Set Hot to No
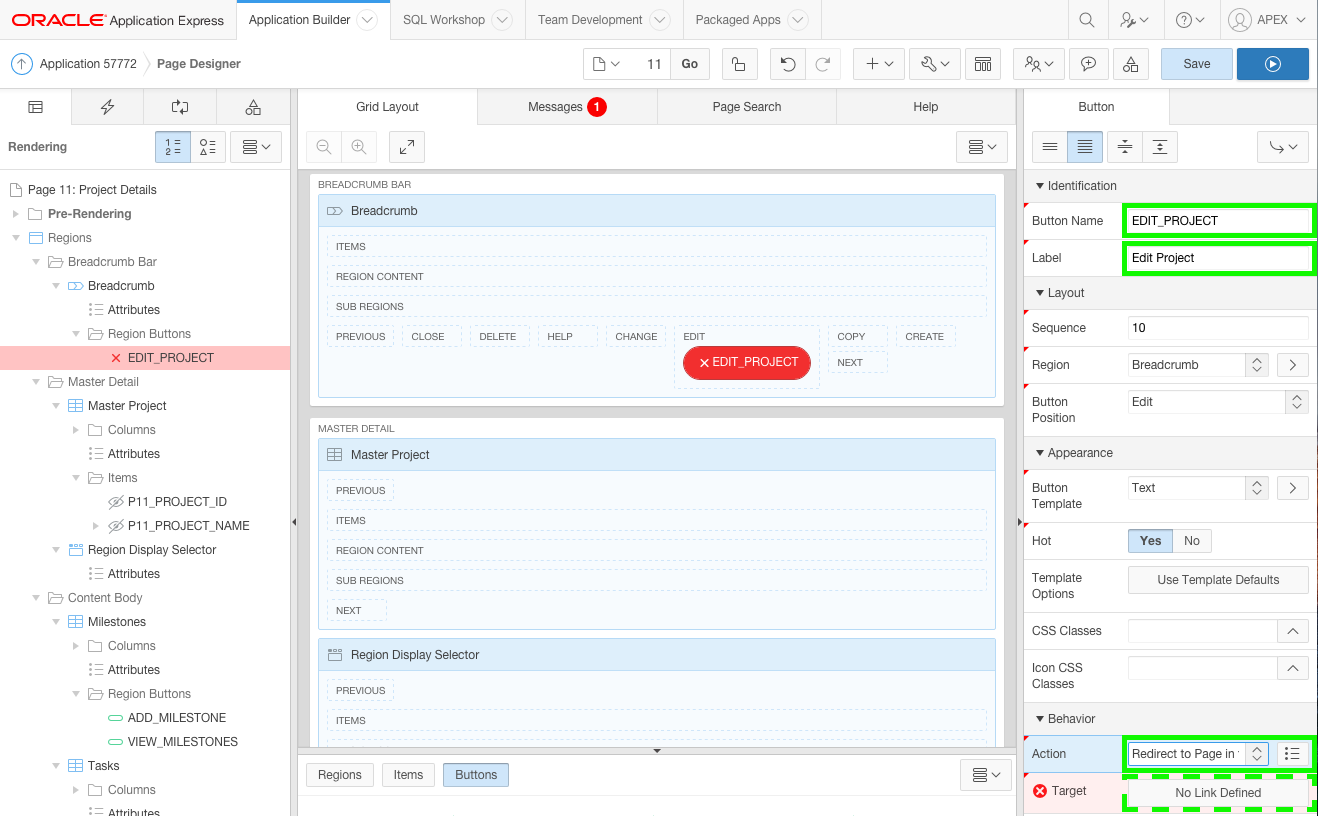The height and width of the screenshot is (816, 1318). pos(1192,541)
